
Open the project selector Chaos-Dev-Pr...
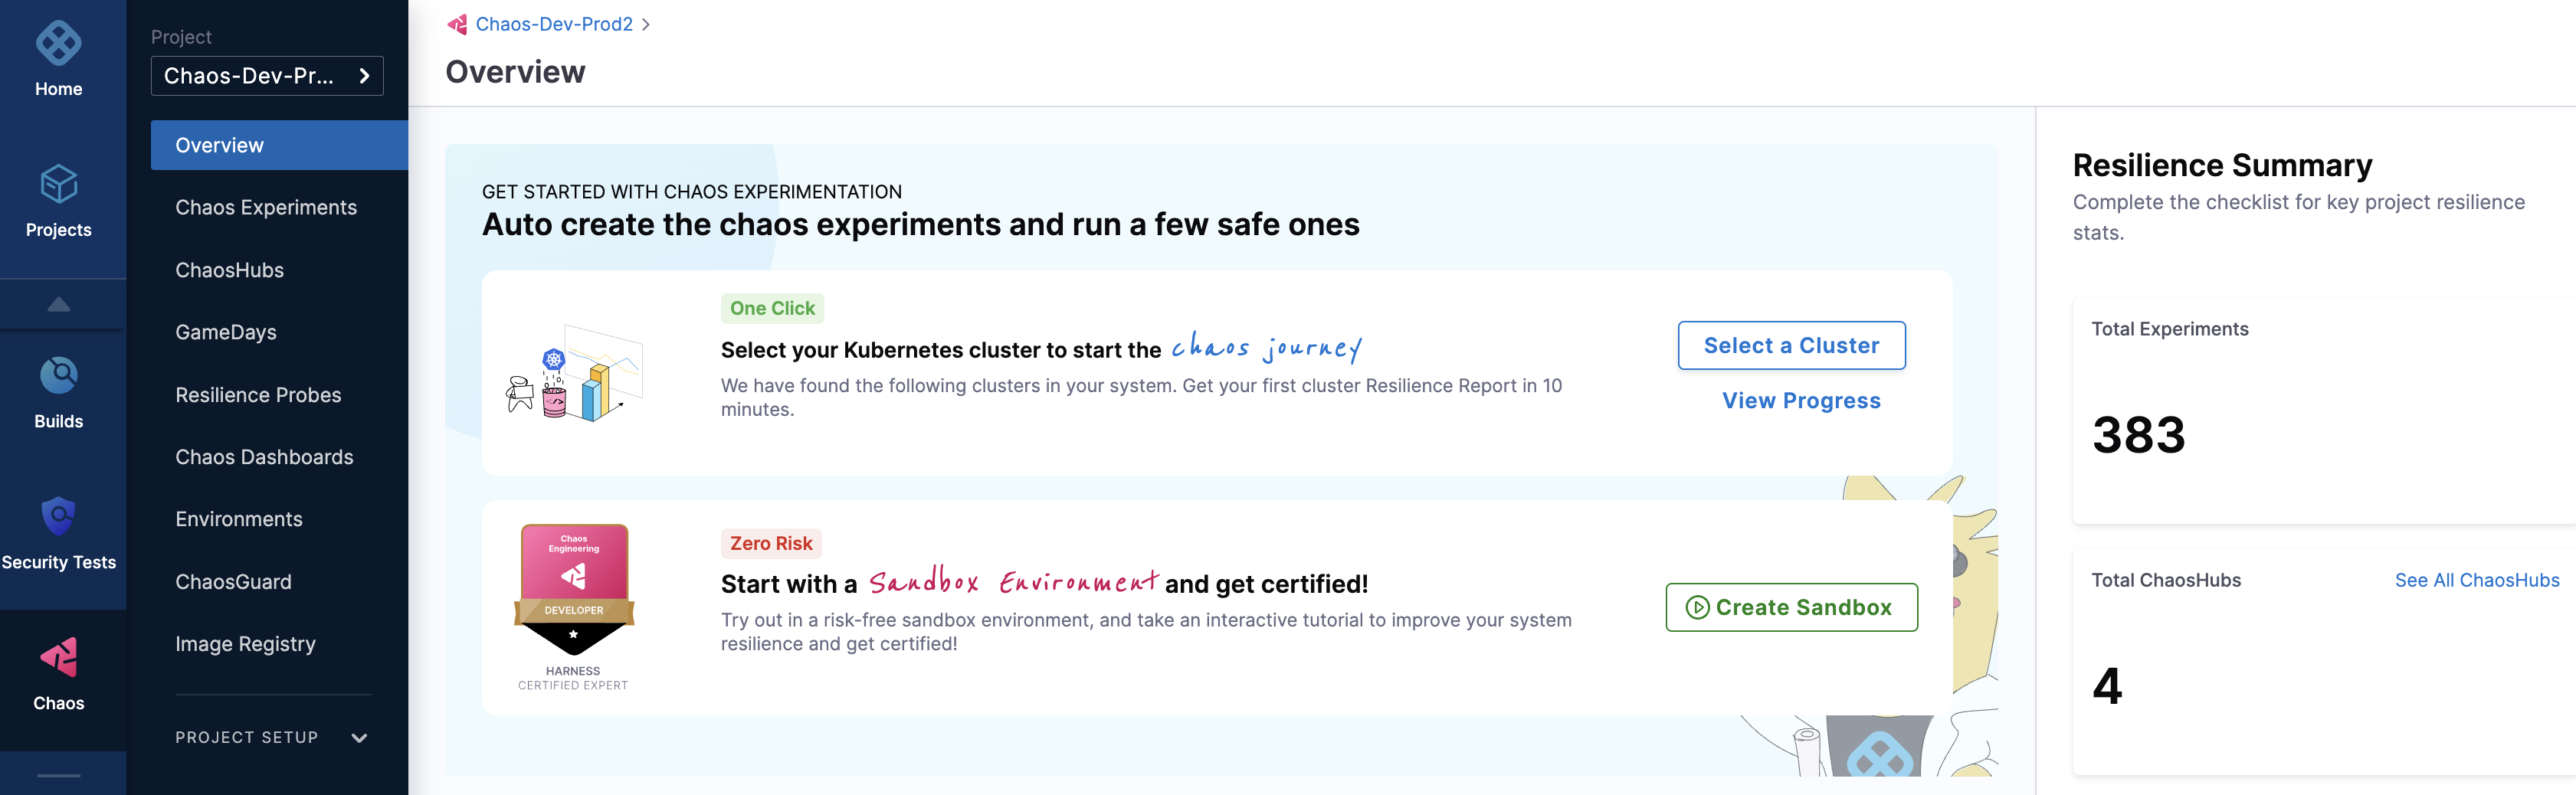tap(267, 76)
